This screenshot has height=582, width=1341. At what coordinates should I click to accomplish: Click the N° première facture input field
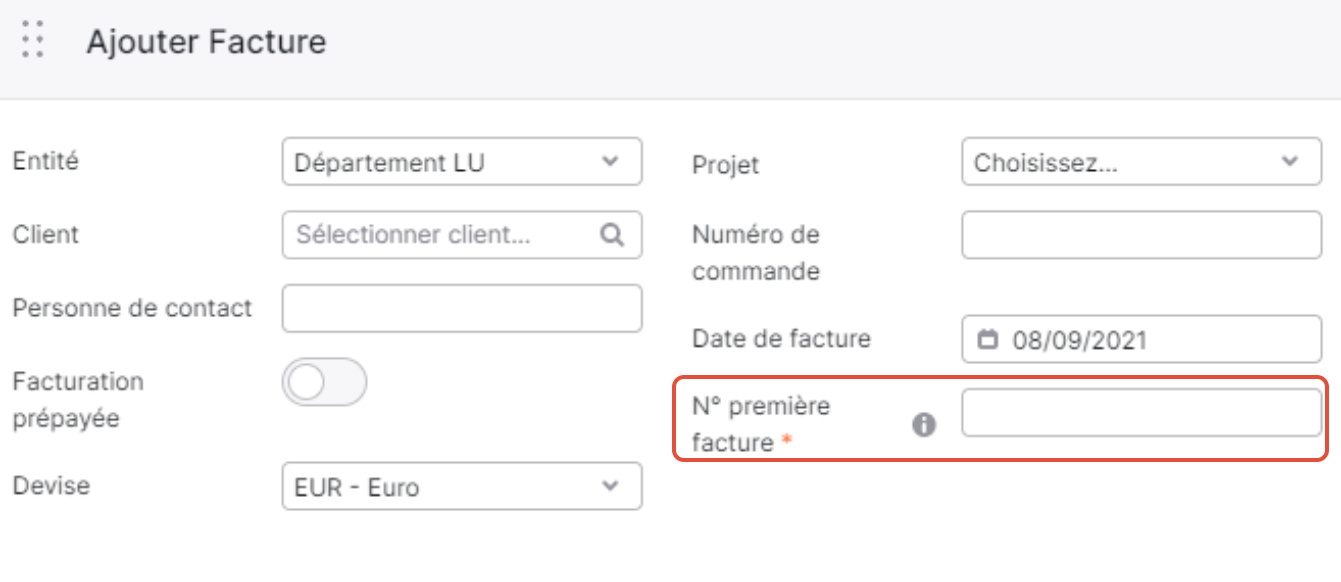1142,413
